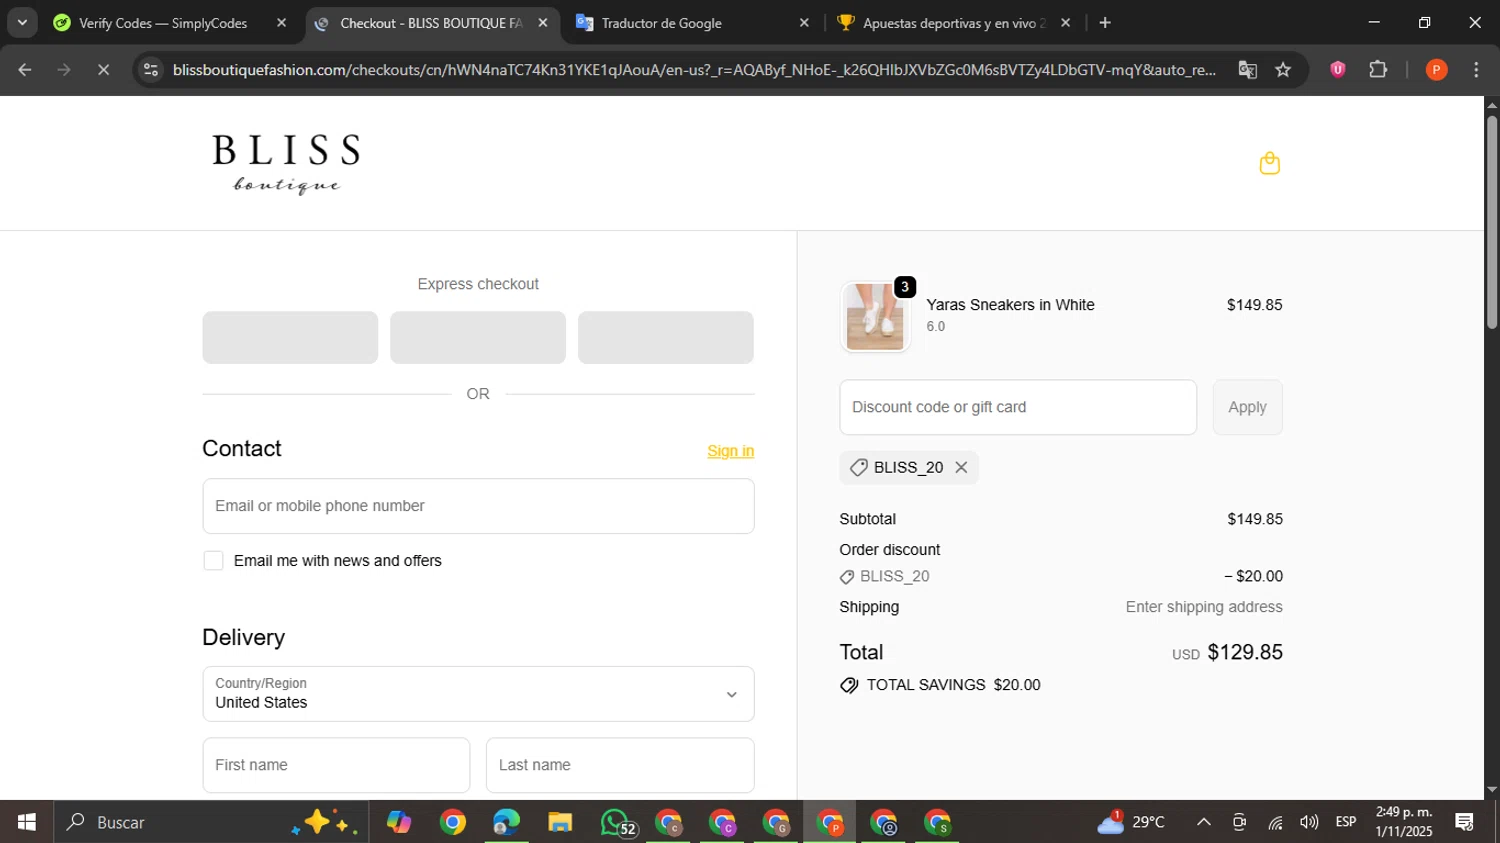Open the tab search dropdown arrow

tap(22, 22)
